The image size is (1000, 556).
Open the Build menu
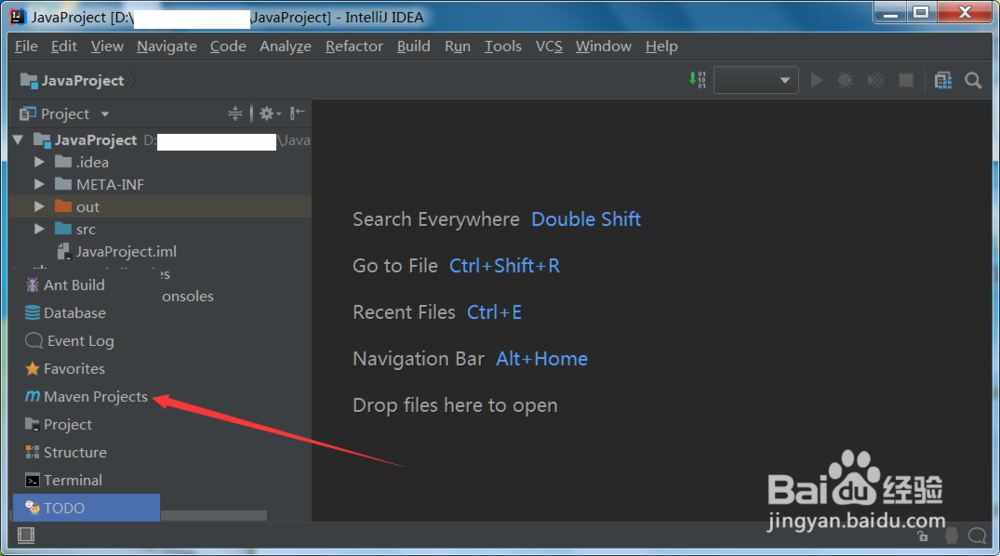pos(413,47)
